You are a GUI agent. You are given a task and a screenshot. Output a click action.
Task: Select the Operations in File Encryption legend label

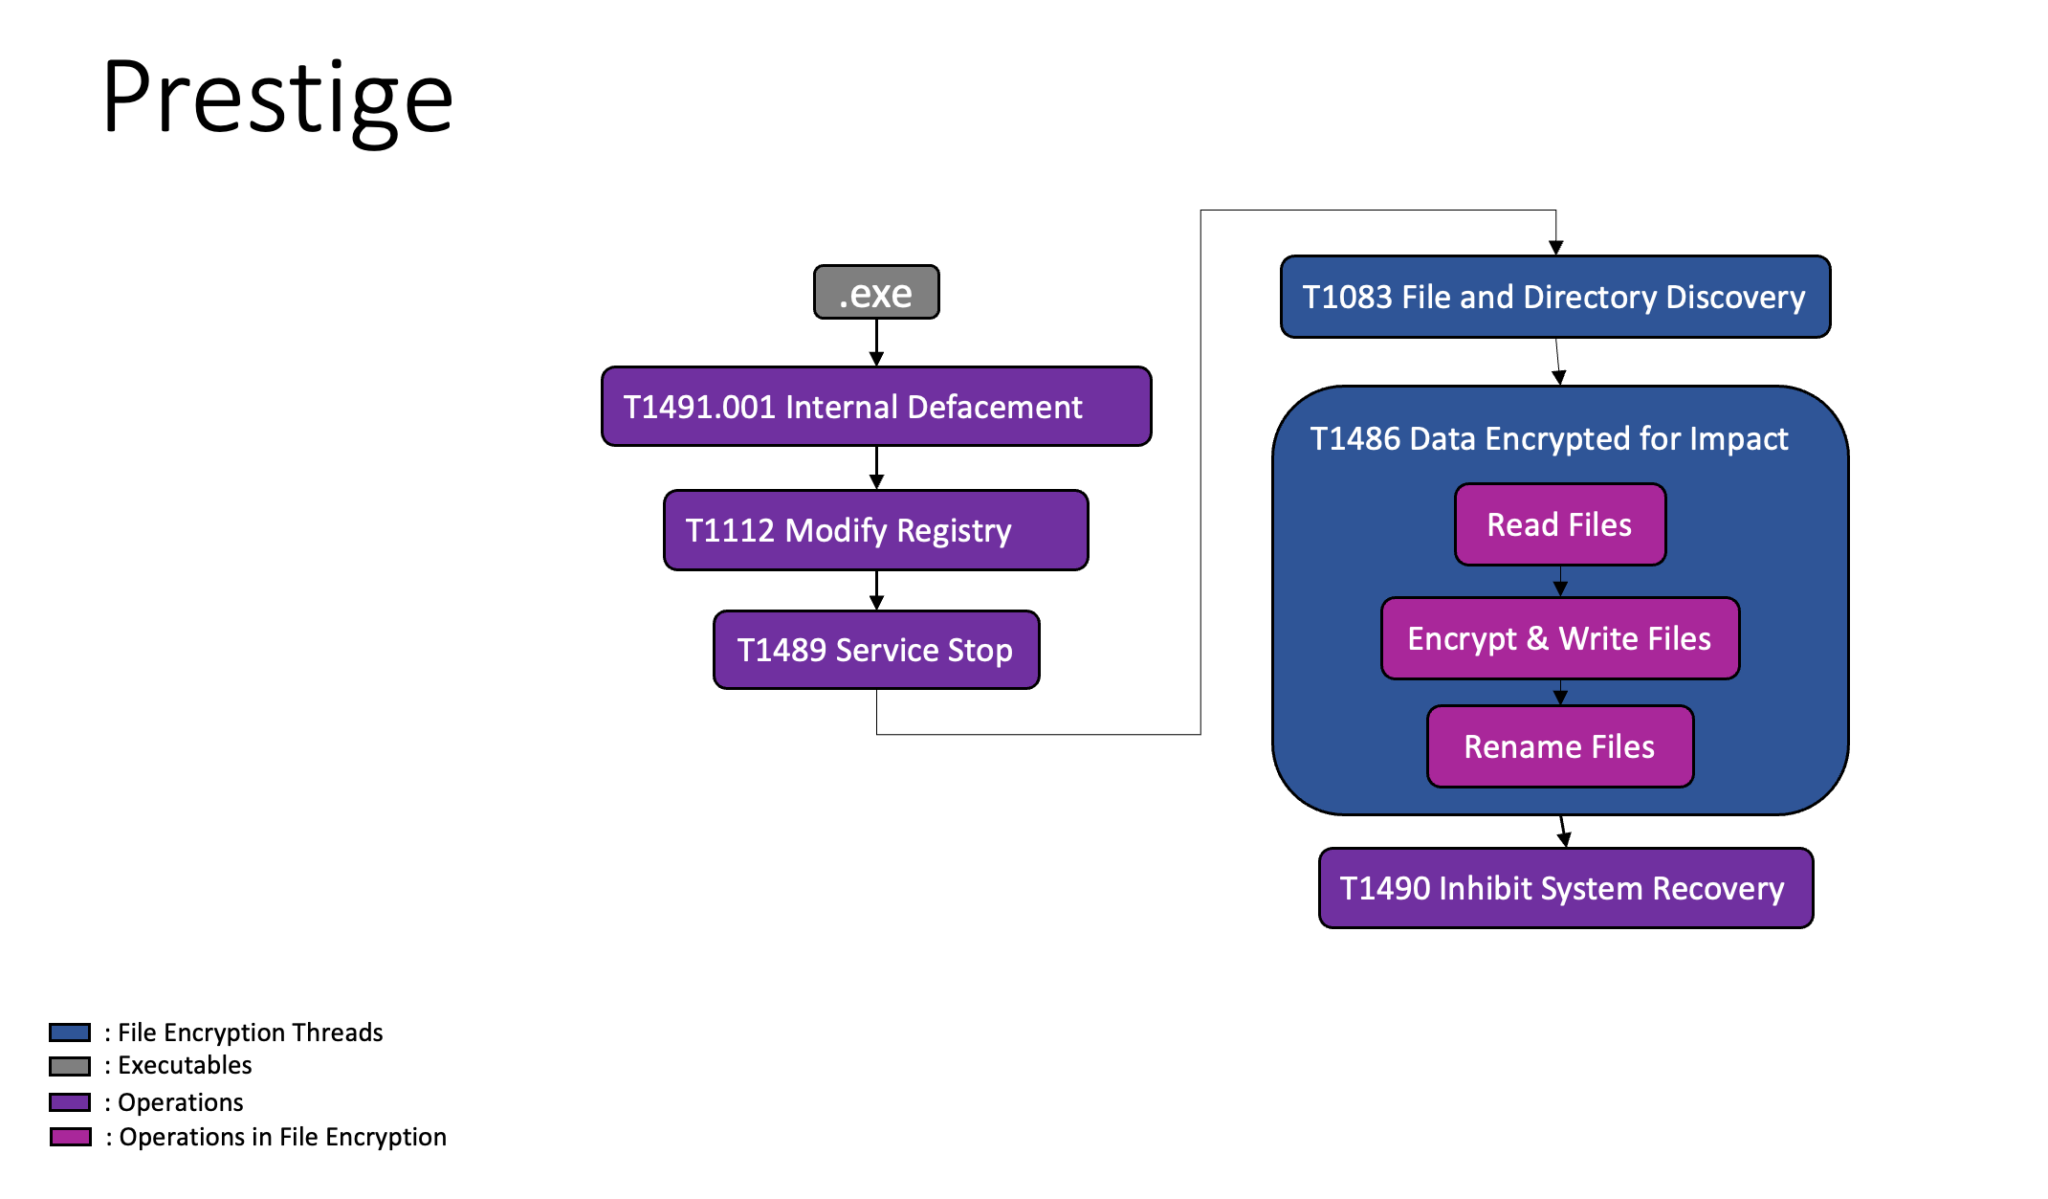click(275, 1137)
